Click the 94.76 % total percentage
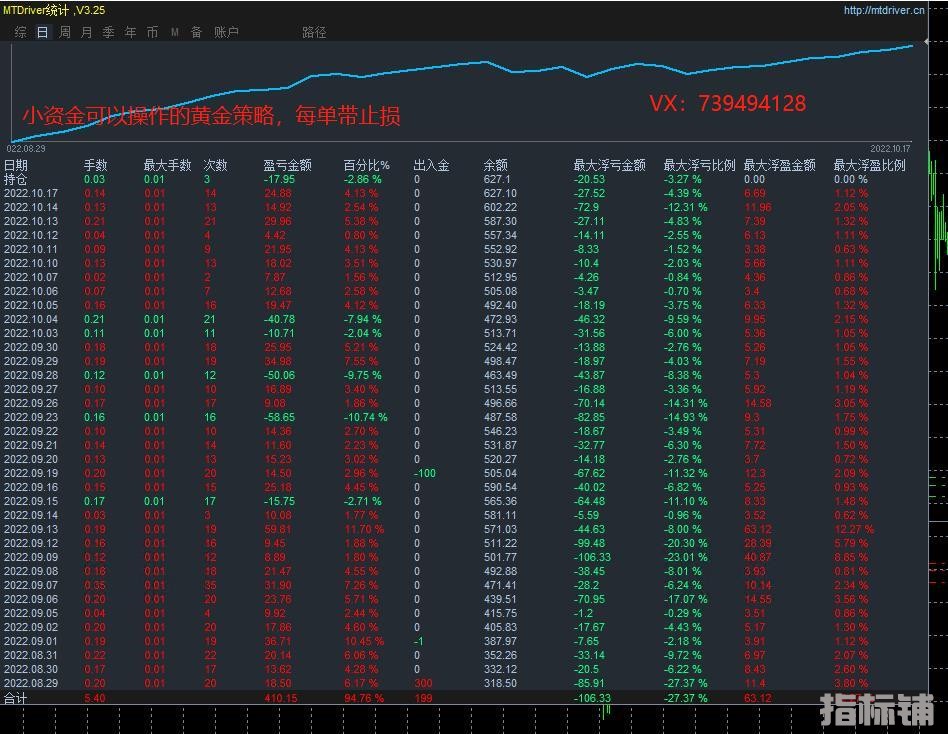948x734 pixels. point(364,698)
